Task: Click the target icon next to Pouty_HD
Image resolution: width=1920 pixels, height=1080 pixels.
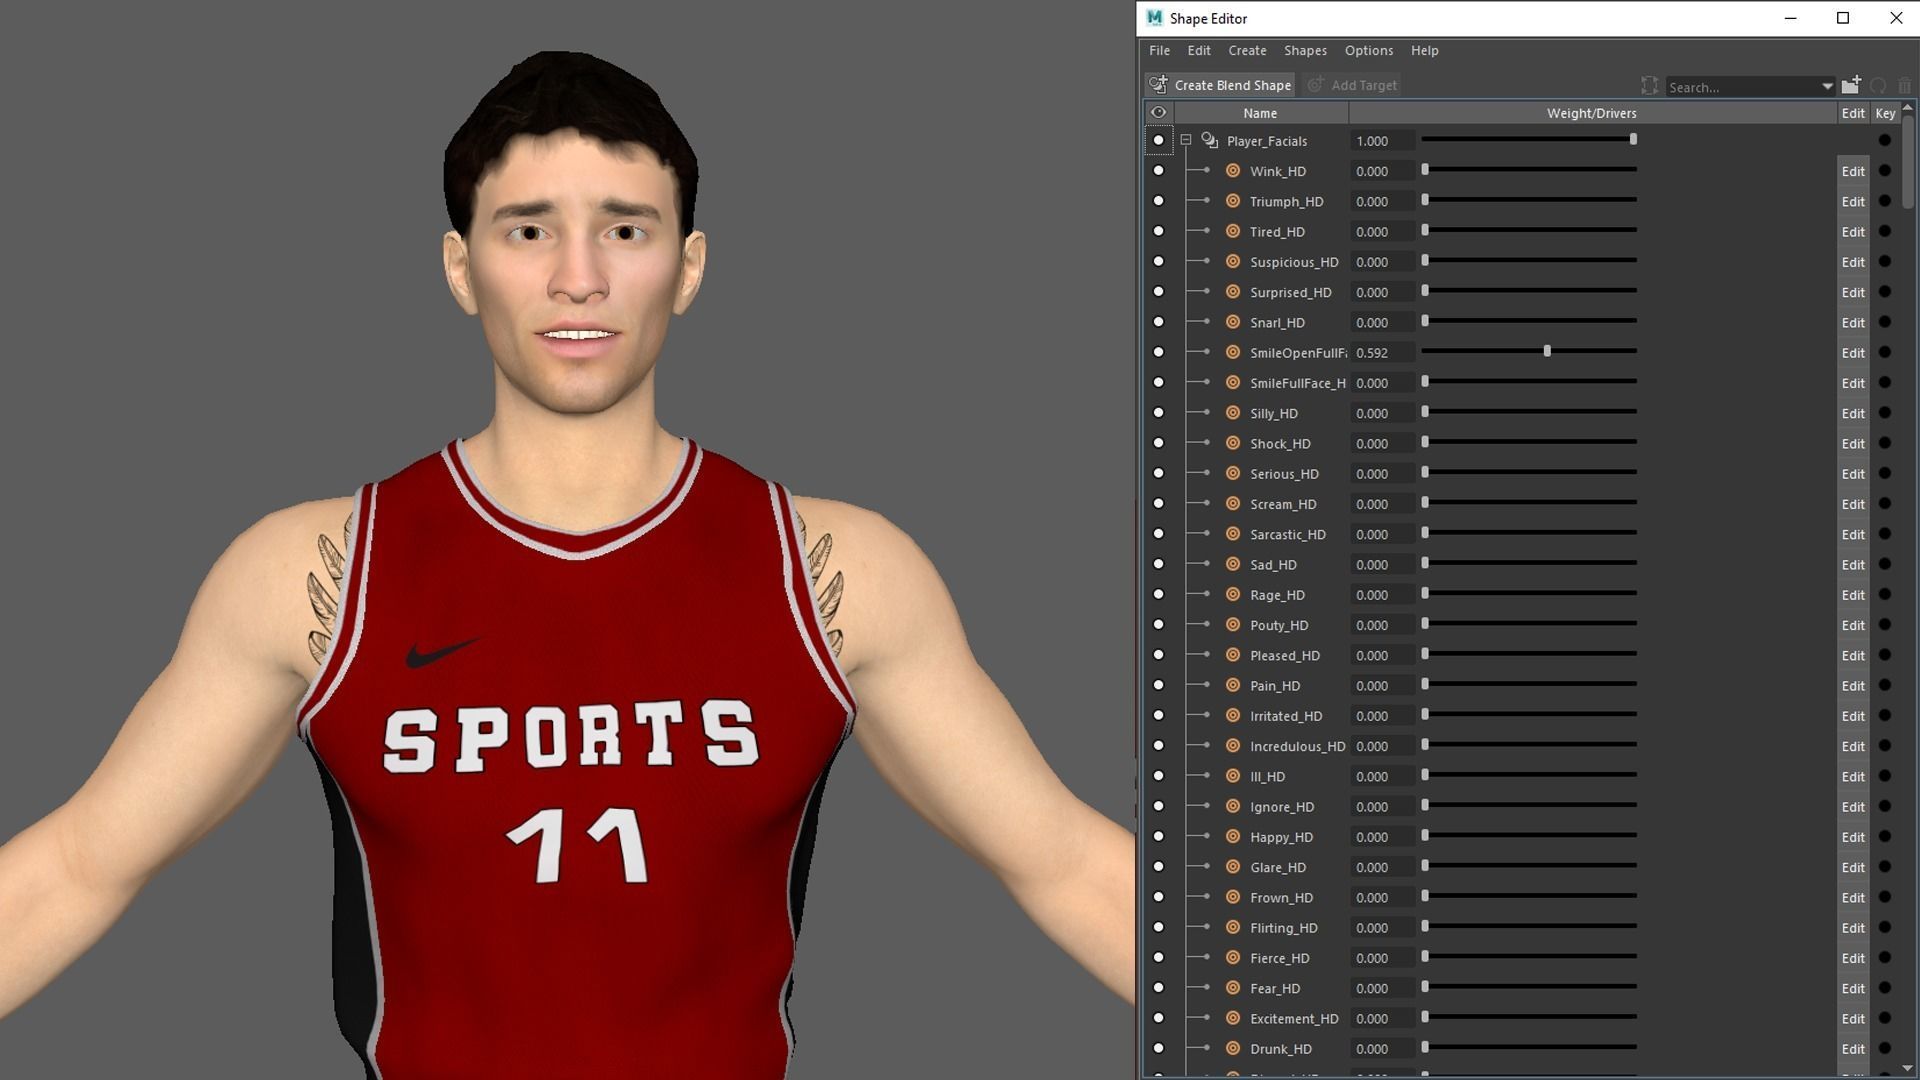Action: [1233, 624]
